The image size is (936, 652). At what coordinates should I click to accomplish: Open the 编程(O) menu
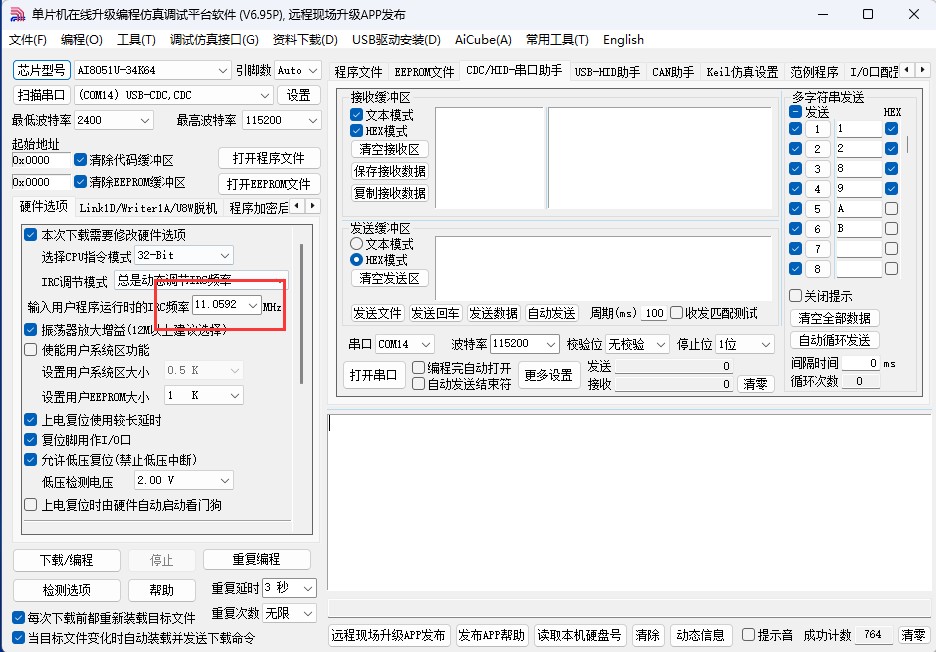[x=82, y=39]
